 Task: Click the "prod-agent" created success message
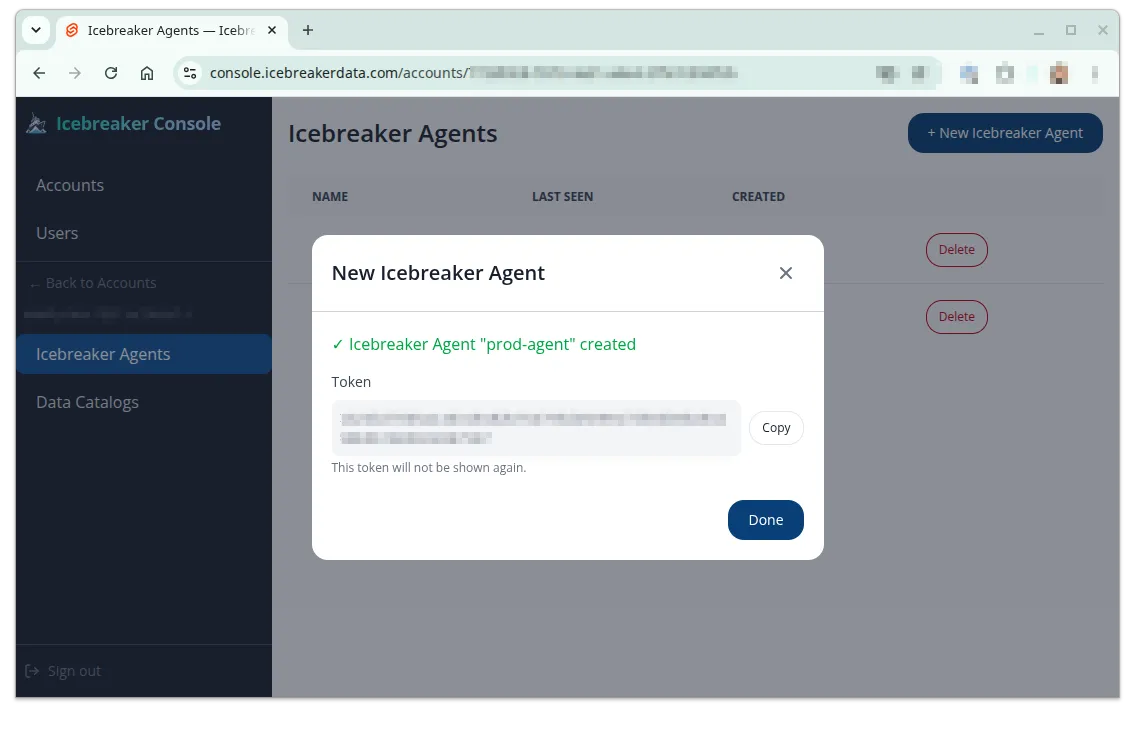[484, 345]
